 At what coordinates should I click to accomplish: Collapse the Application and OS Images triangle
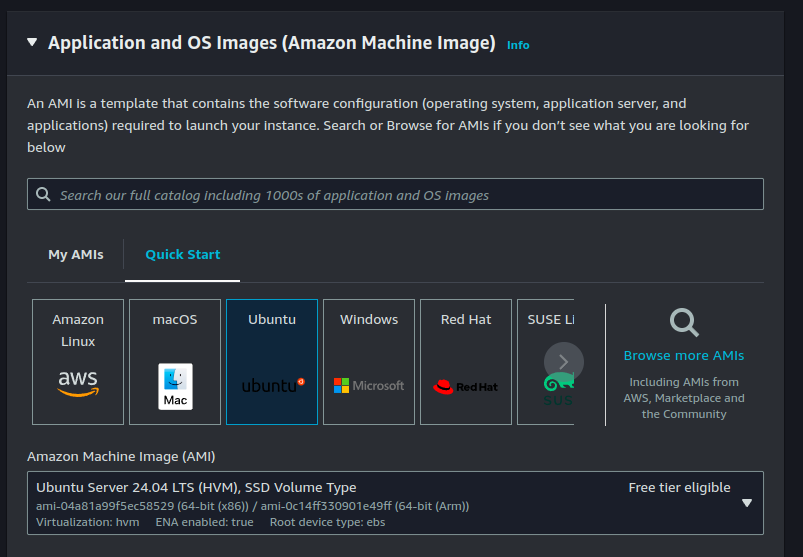tap(32, 43)
